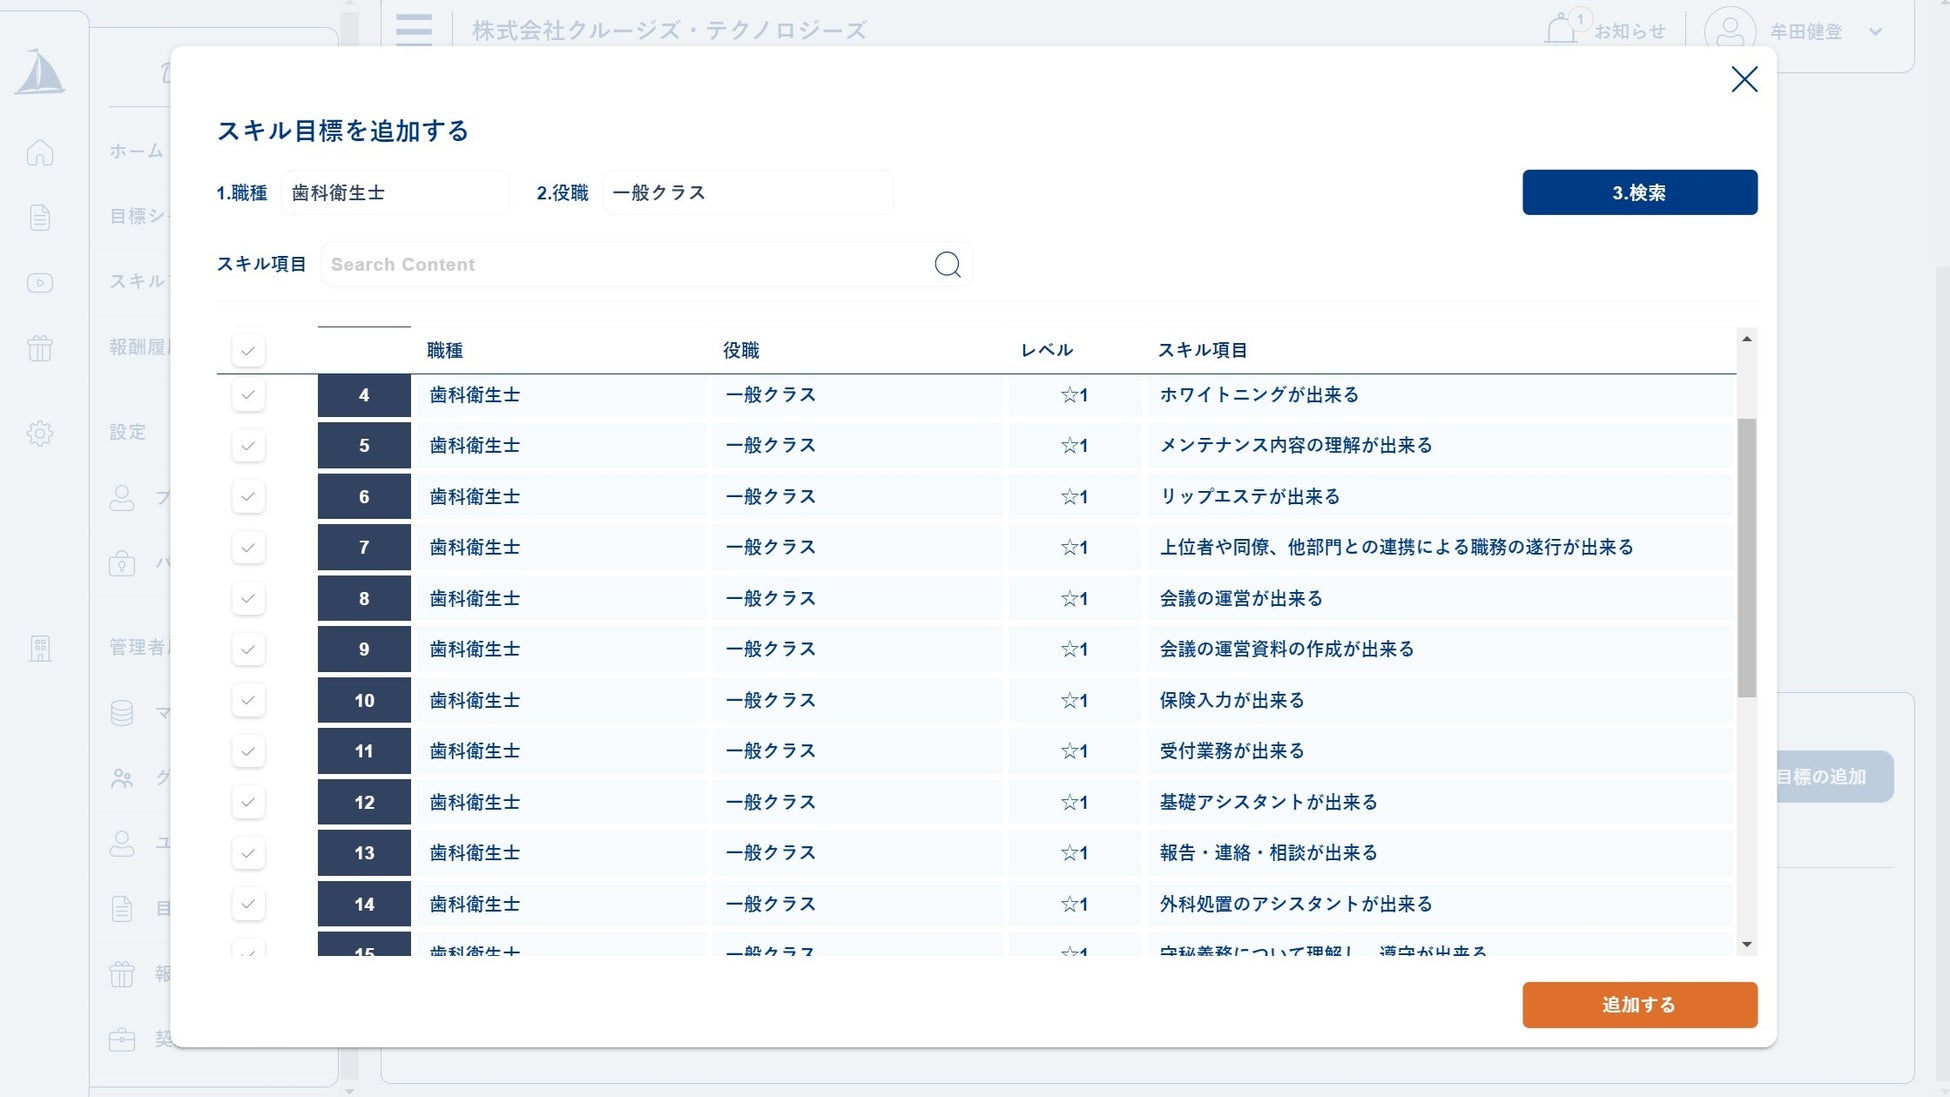This screenshot has height=1097, width=1950.
Task: Click the sailboat logo icon
Action: coord(40,73)
